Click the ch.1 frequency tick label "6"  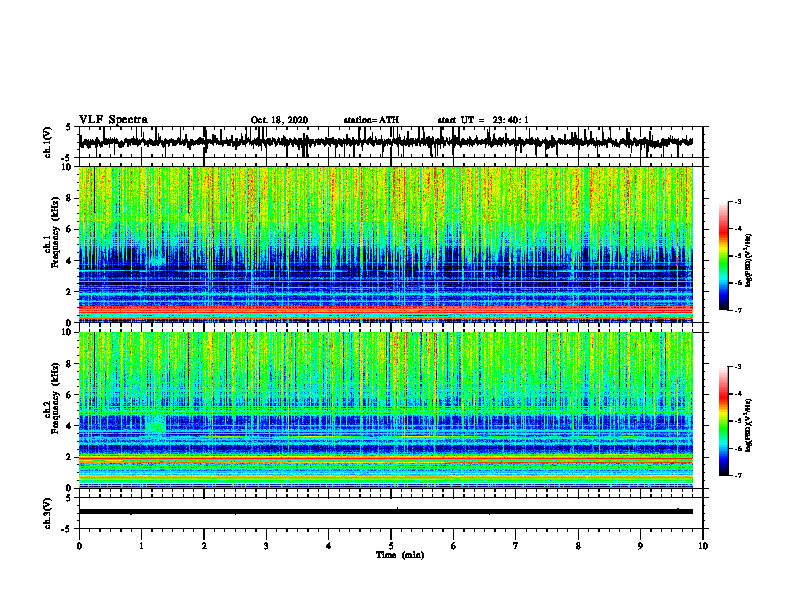[x=70, y=229]
